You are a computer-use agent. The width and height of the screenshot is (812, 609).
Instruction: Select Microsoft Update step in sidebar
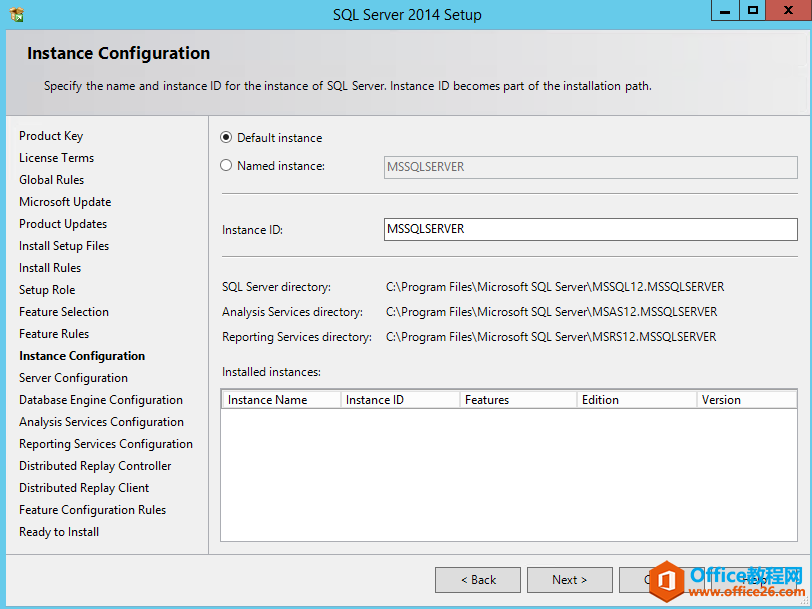pos(65,202)
